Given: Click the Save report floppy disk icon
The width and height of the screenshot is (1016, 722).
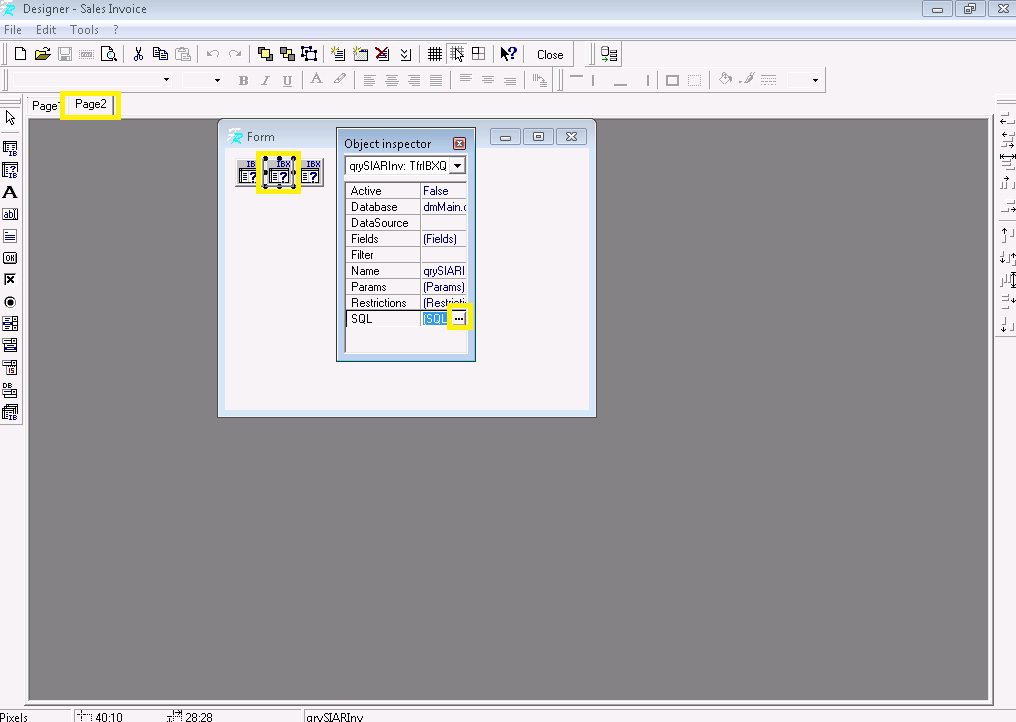Looking at the screenshot, I should (65, 54).
